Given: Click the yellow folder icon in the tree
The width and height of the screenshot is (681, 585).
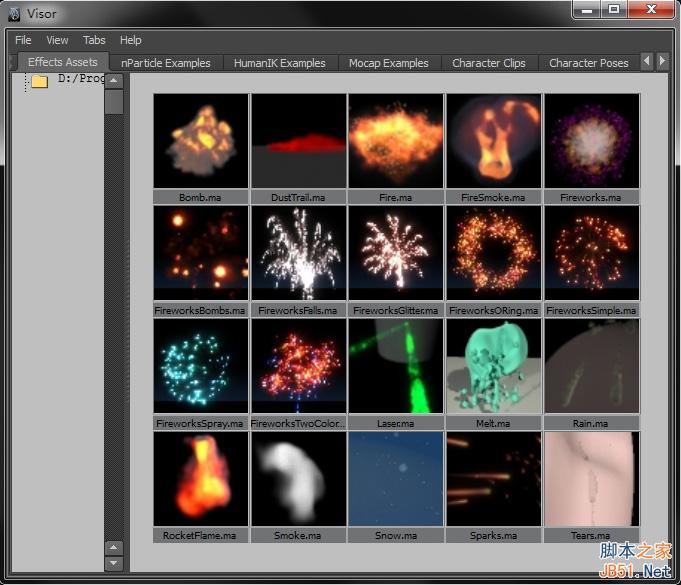Looking at the screenshot, I should (40, 81).
